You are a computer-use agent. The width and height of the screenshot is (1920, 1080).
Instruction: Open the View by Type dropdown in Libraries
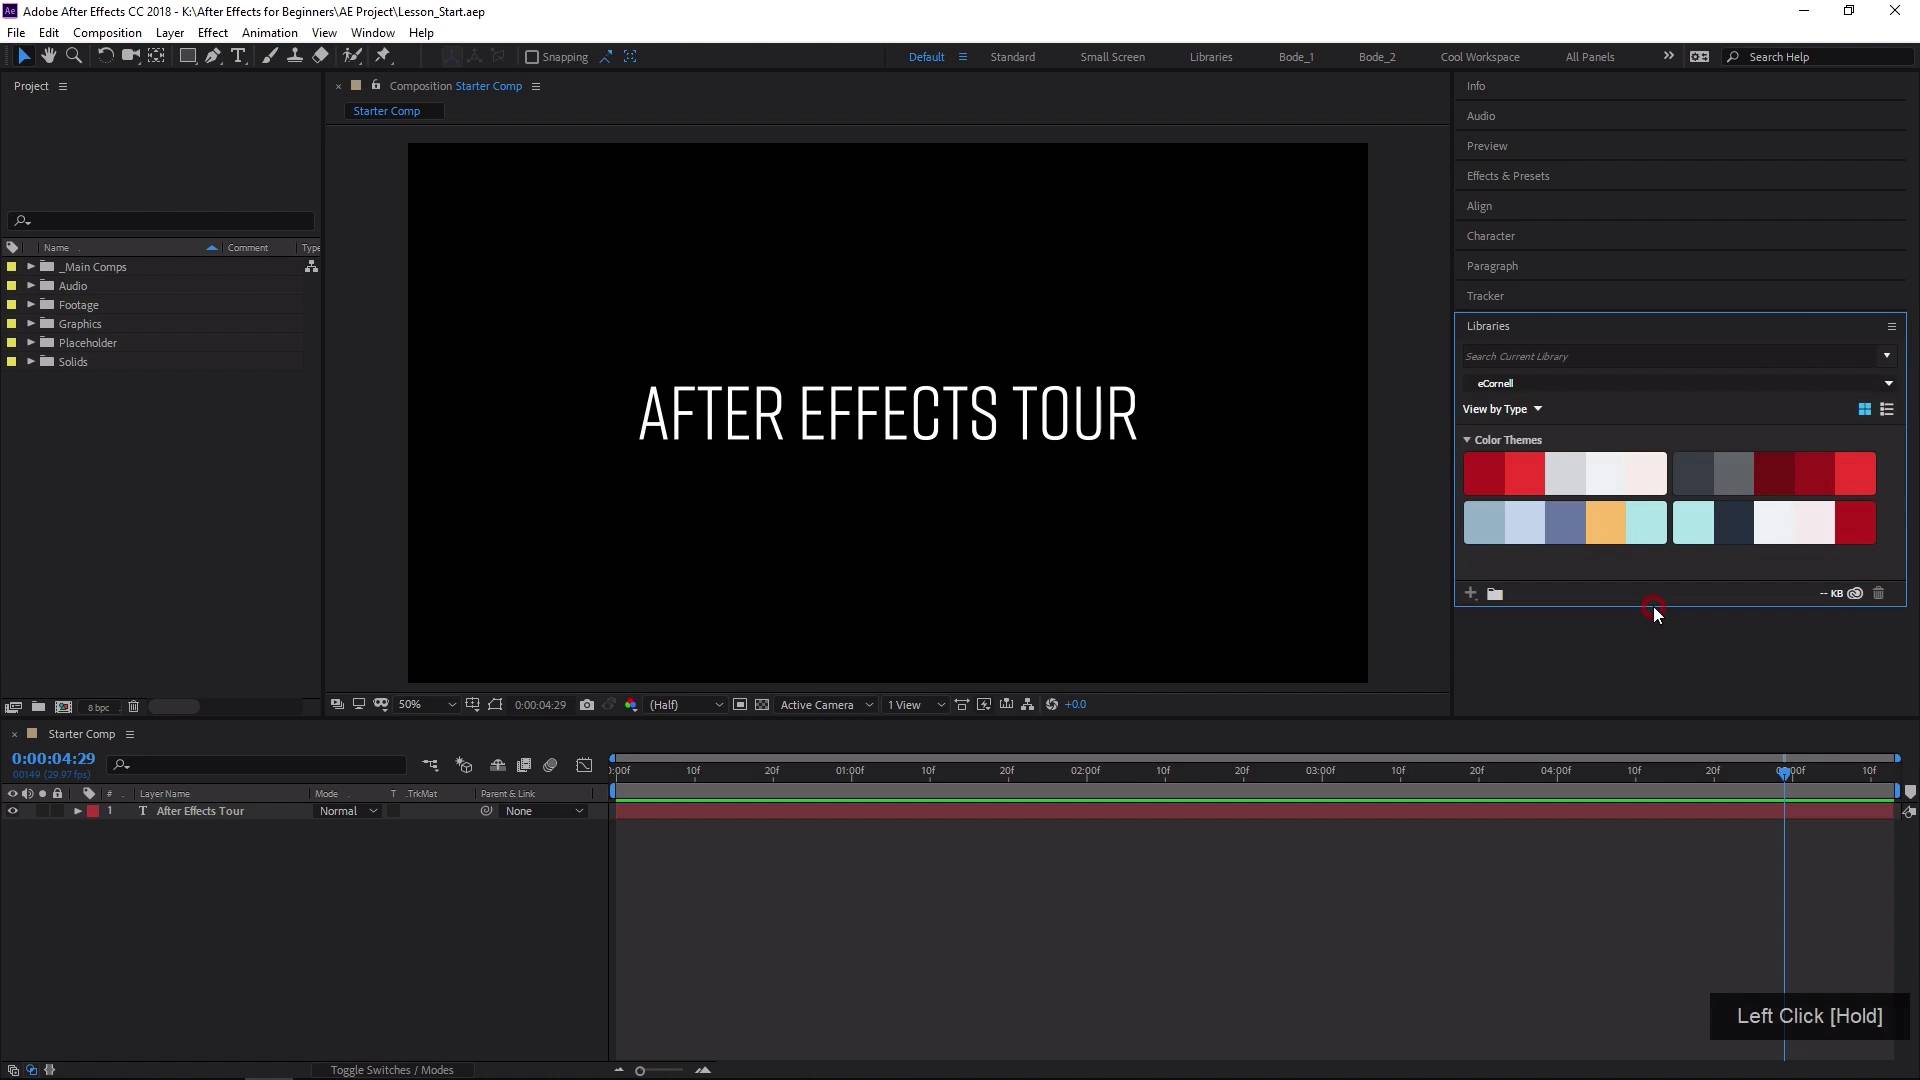coord(1536,409)
